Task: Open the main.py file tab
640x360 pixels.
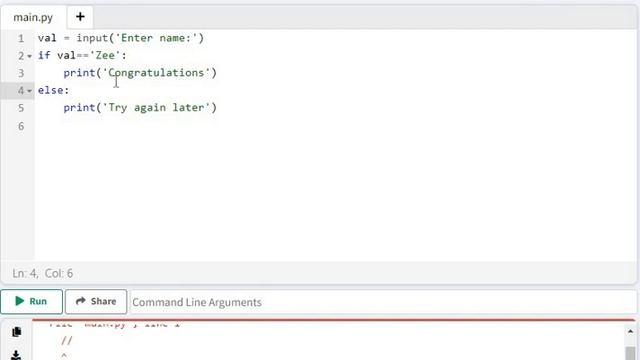Action: pos(33,18)
